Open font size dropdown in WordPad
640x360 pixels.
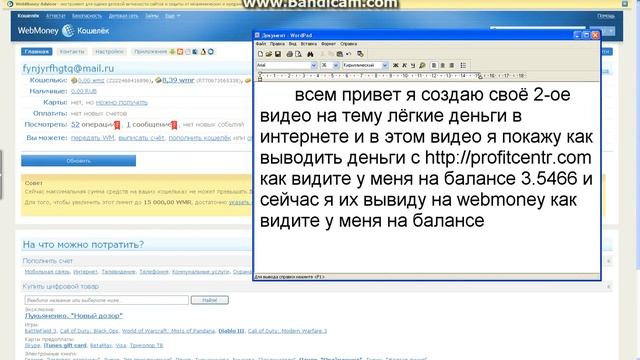[x=336, y=65]
